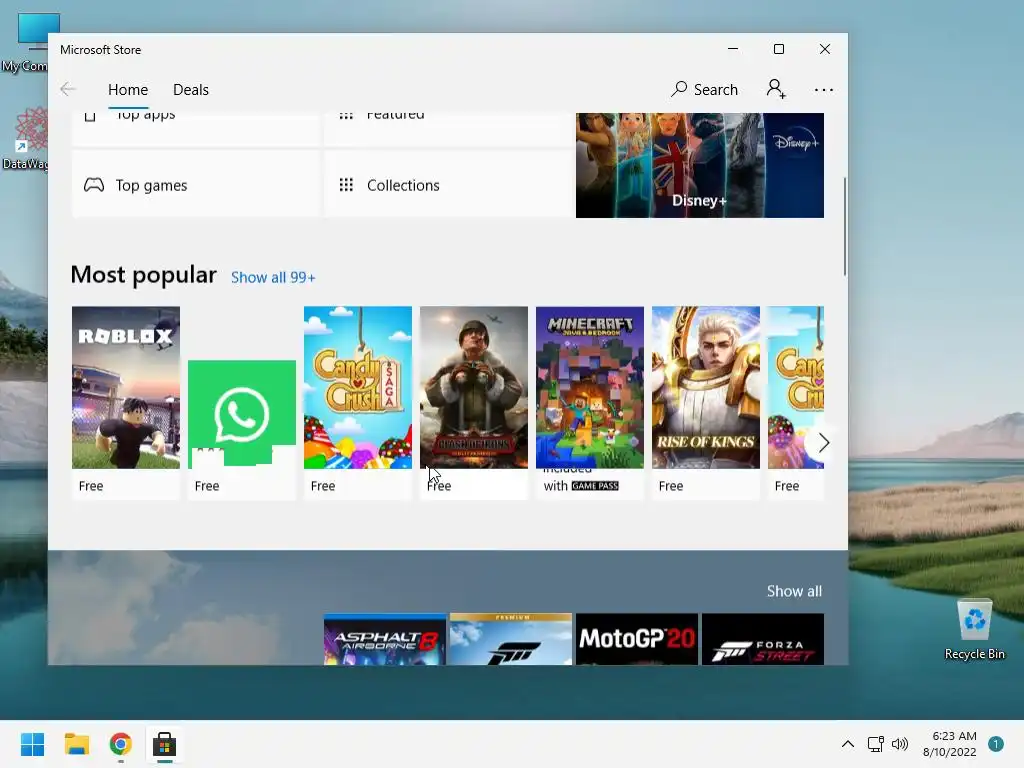
Task: Open the Home tab
Action: pos(128,89)
